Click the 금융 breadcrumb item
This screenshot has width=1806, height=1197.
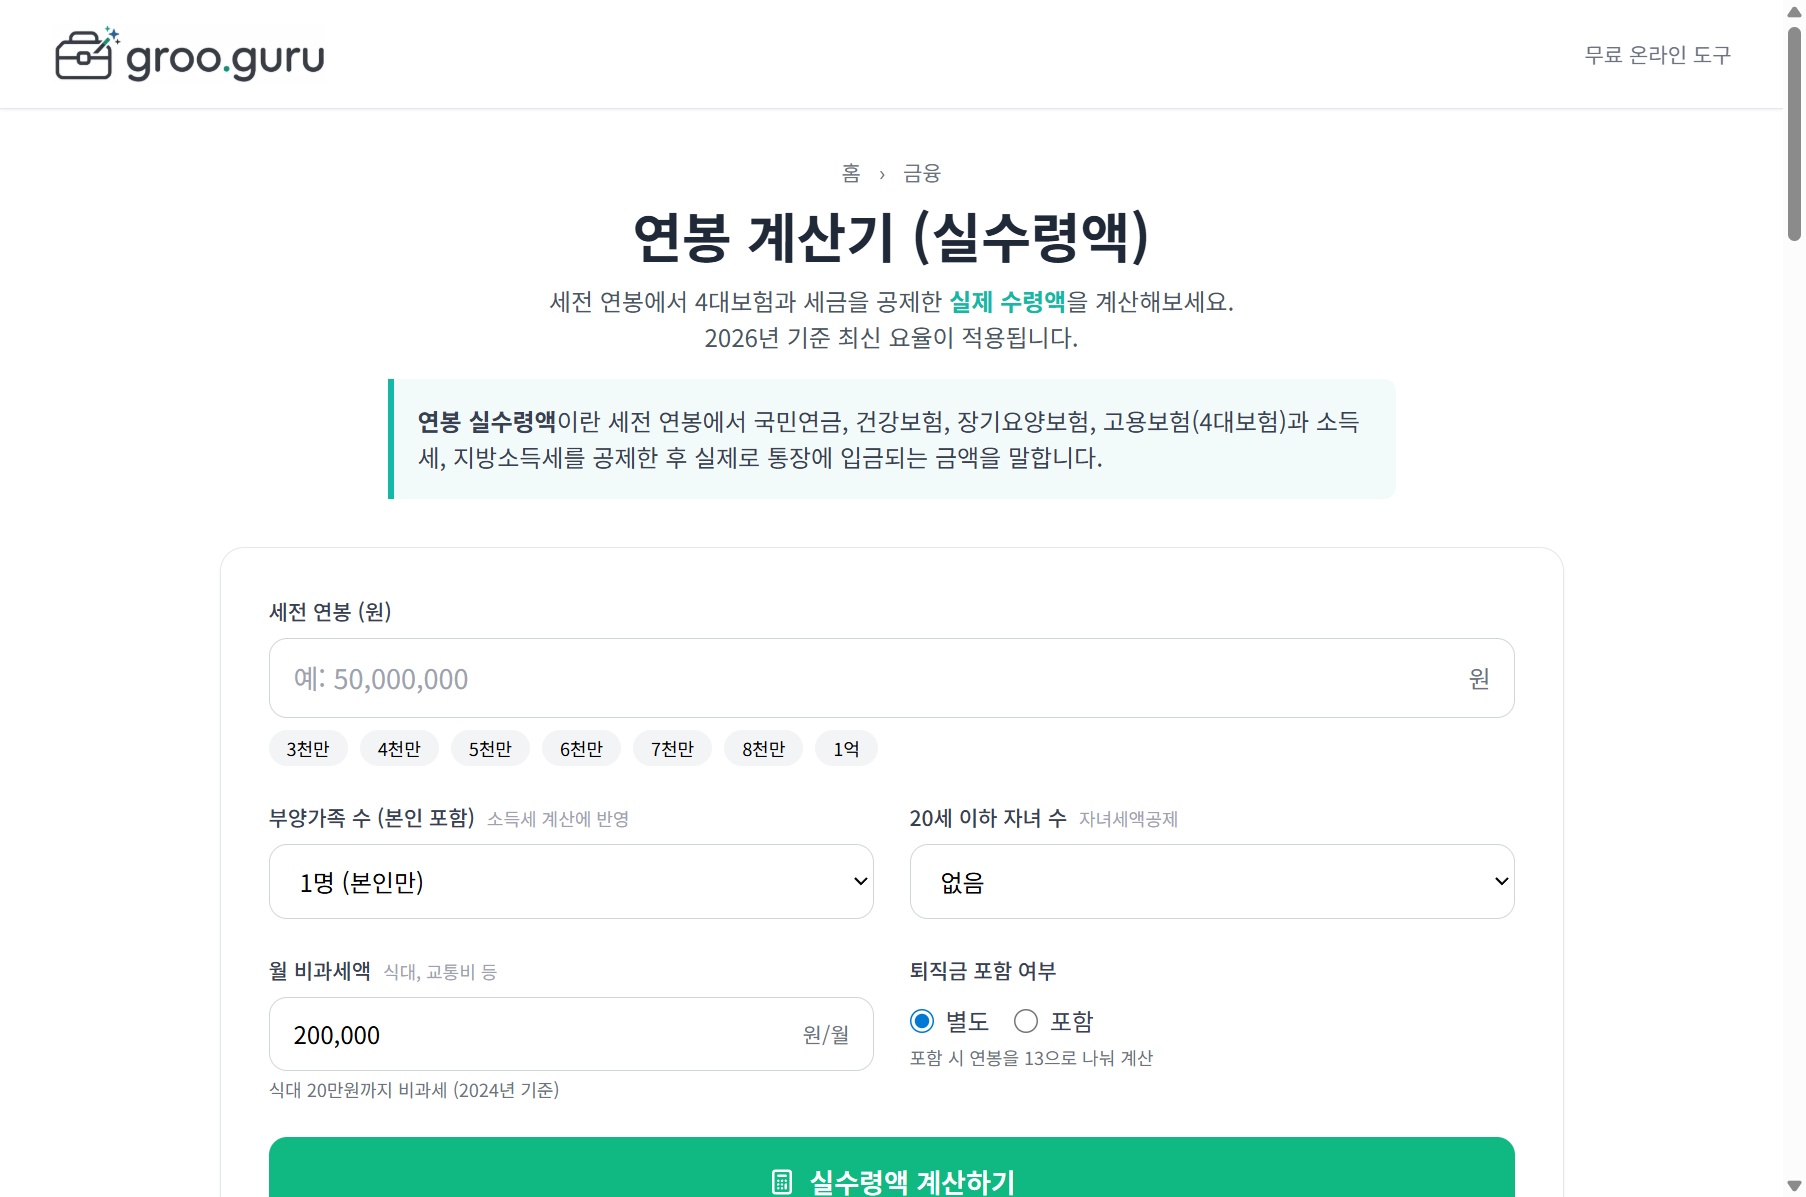tap(921, 172)
